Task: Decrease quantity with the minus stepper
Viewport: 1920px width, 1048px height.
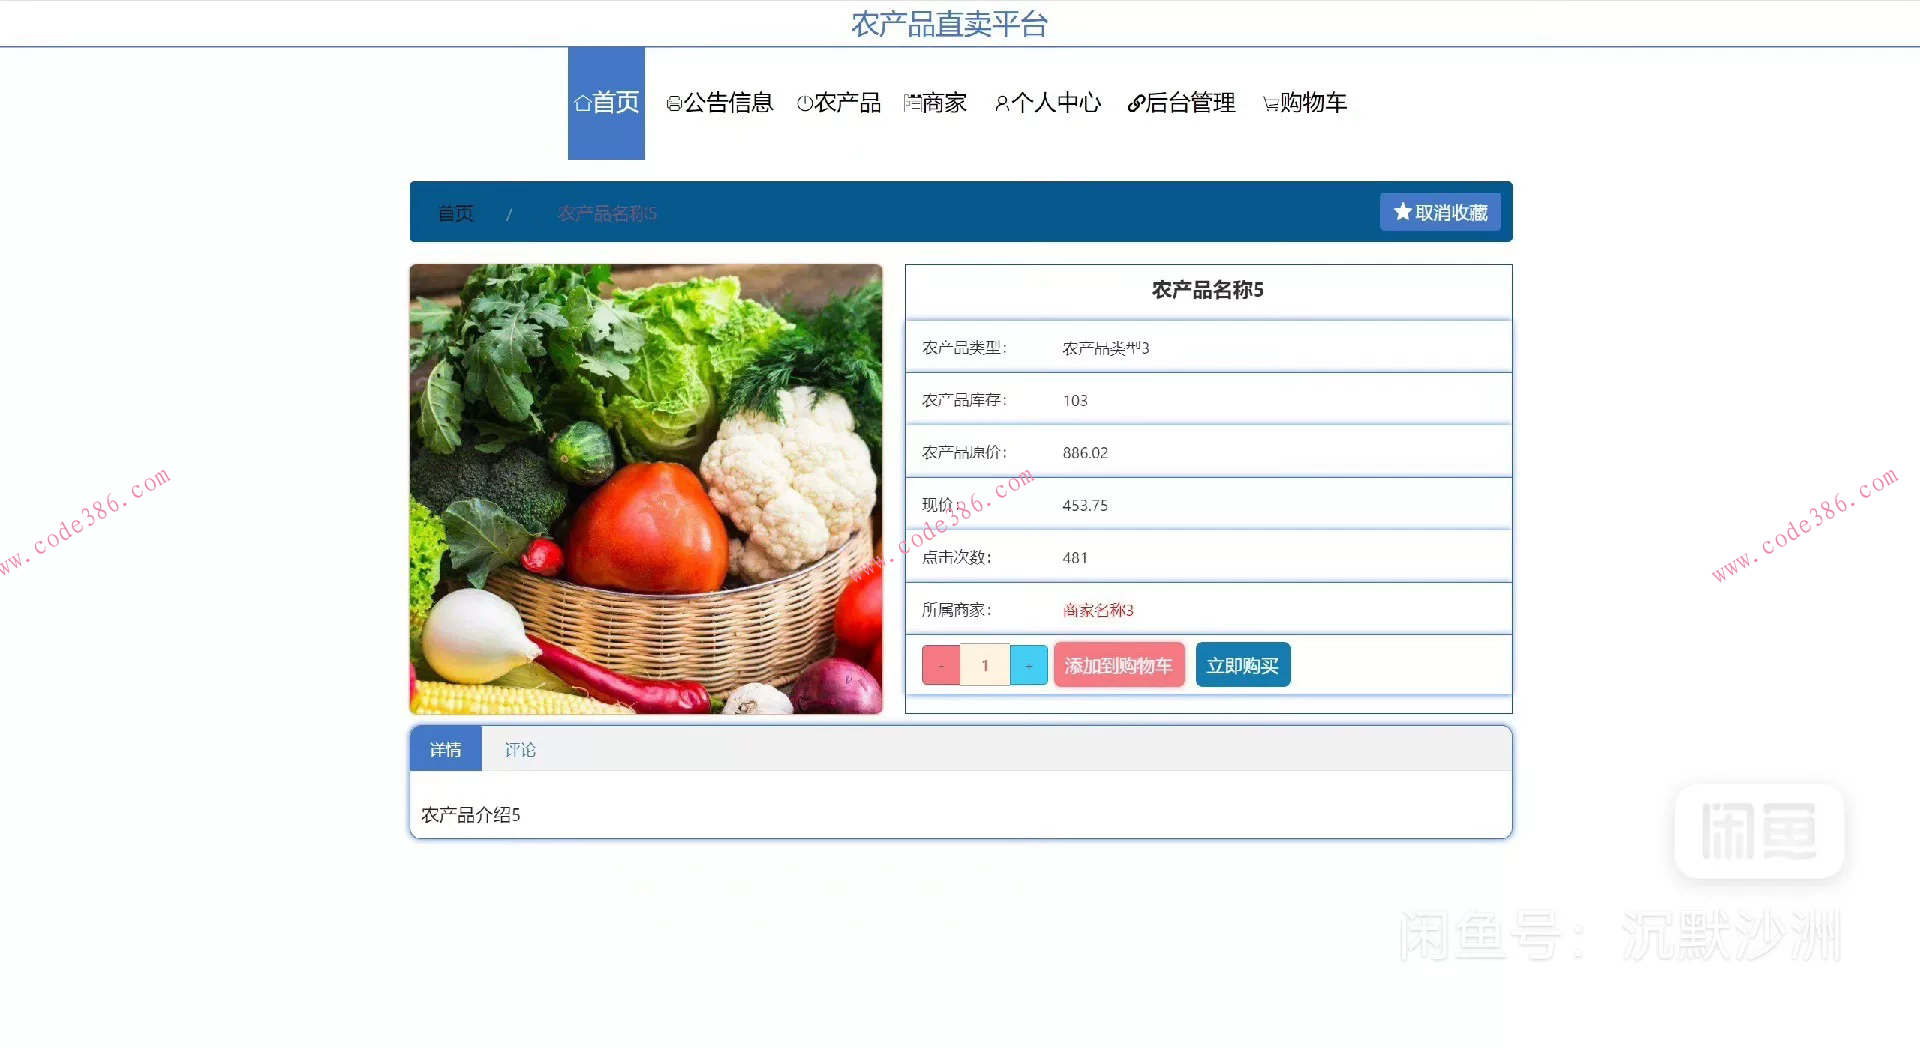Action: pyautogui.click(x=940, y=665)
